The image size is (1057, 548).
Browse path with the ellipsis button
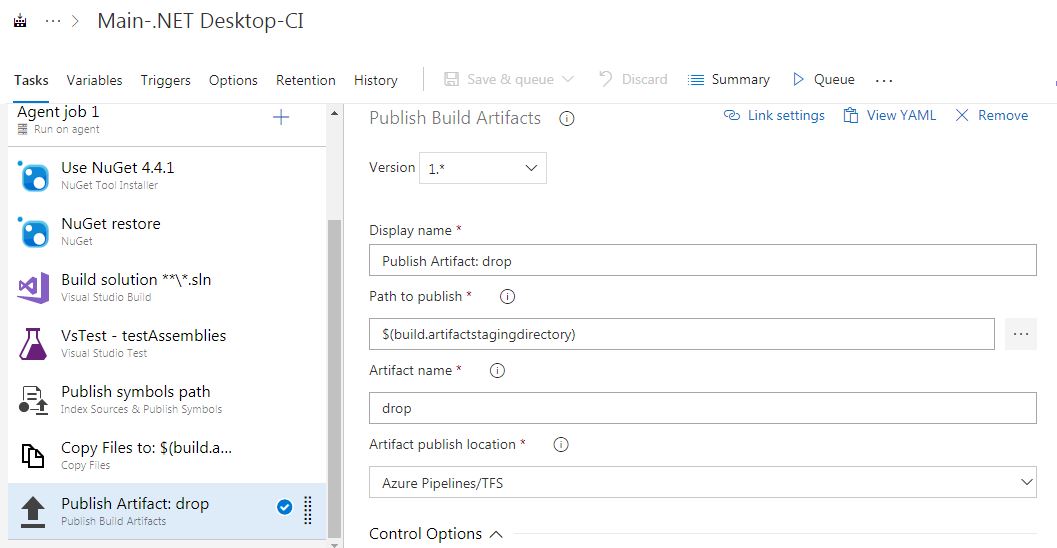(x=1021, y=334)
